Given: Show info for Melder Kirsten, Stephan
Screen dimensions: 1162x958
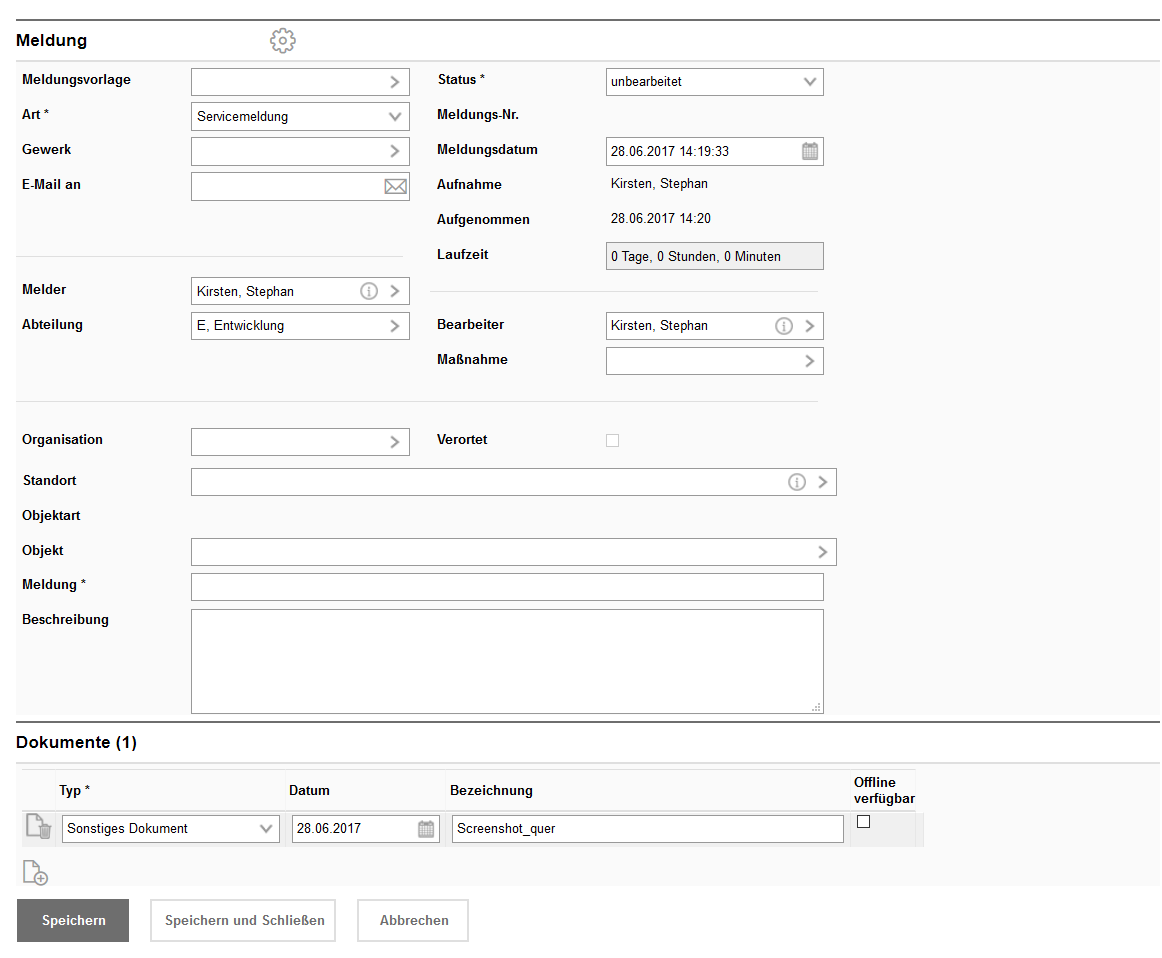Looking at the screenshot, I should 369,291.
